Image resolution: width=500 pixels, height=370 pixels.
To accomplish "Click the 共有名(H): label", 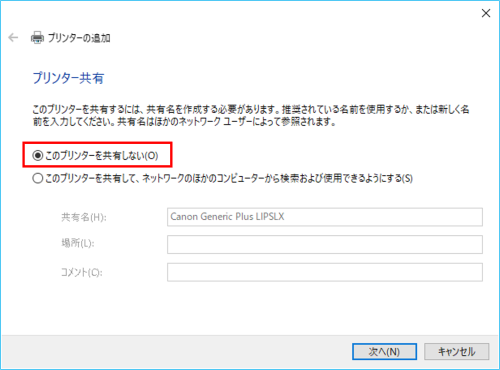I will coord(84,217).
